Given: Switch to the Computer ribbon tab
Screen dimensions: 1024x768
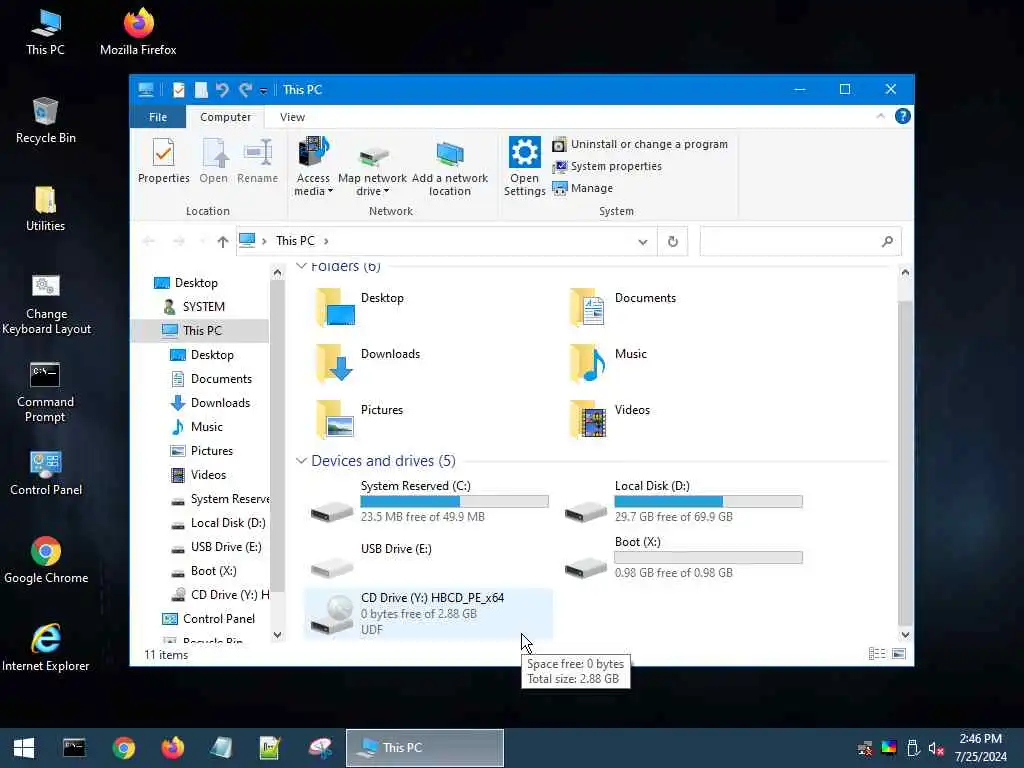Looking at the screenshot, I should (x=225, y=117).
